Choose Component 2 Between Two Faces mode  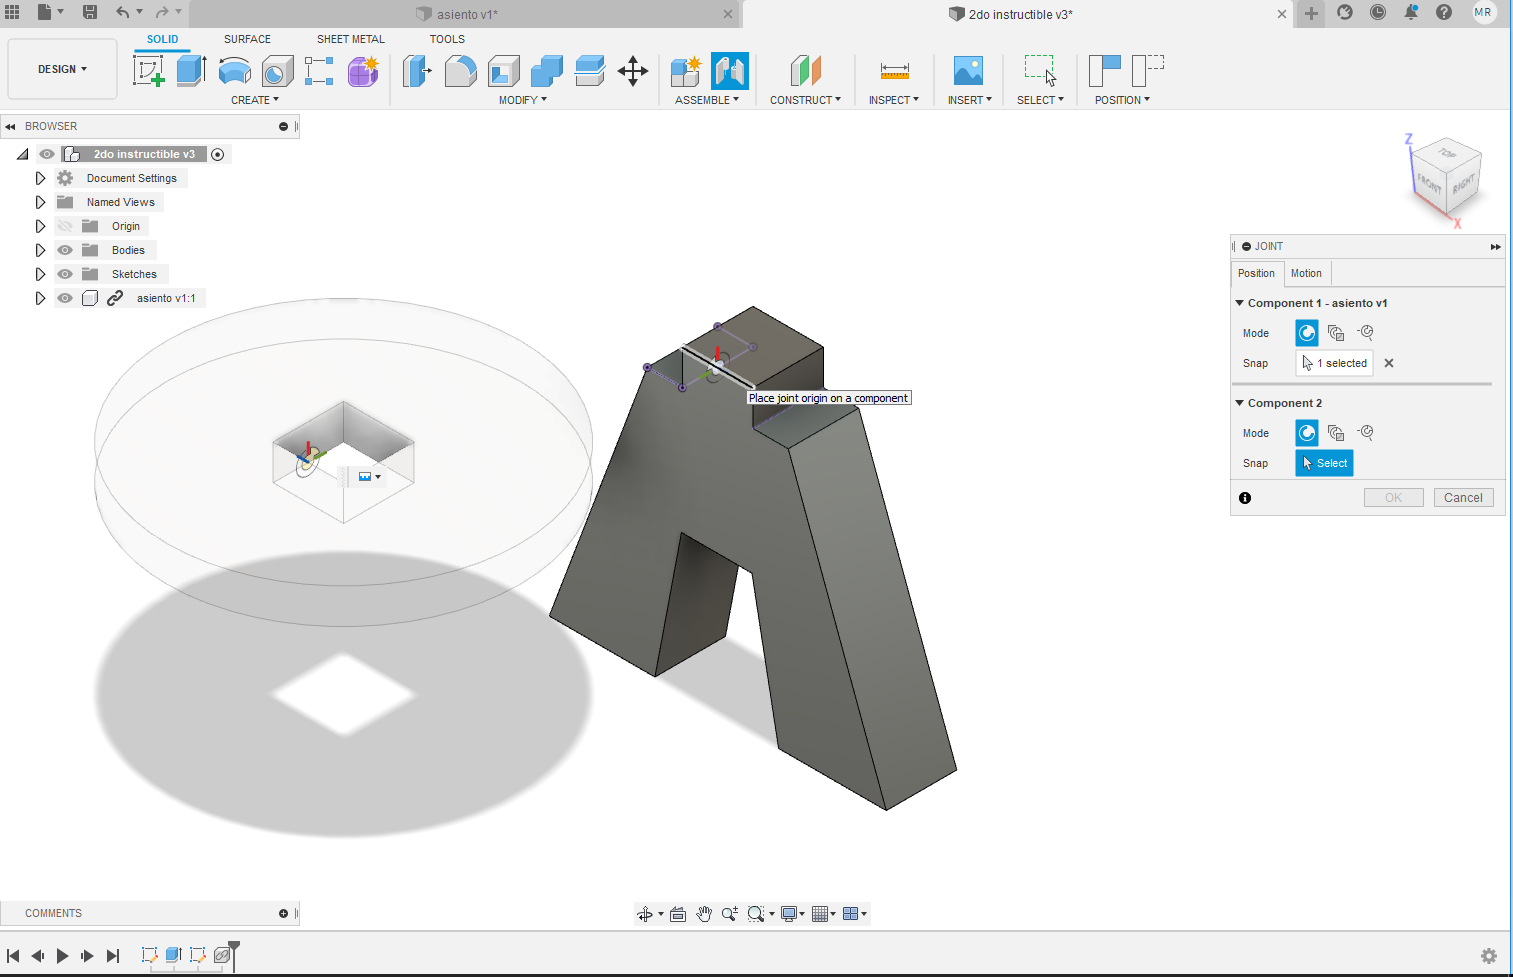pos(1336,433)
